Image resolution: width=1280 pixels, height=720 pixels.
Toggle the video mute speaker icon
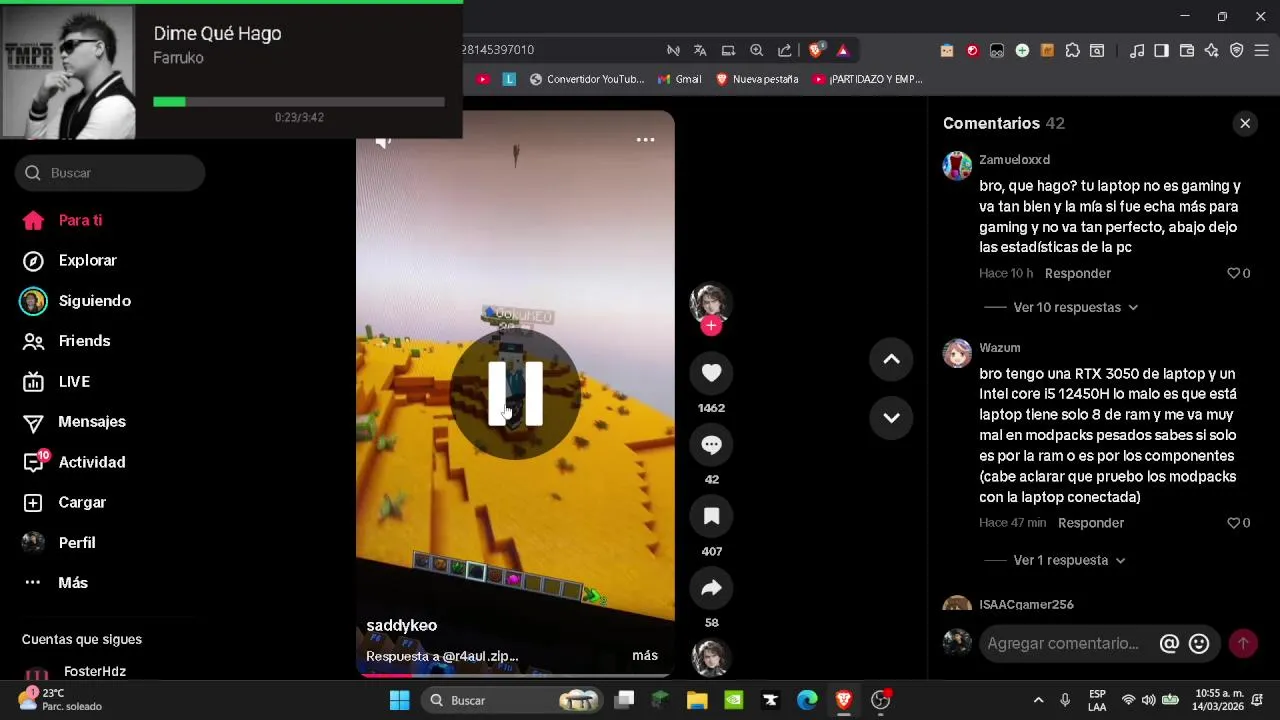pos(384,141)
